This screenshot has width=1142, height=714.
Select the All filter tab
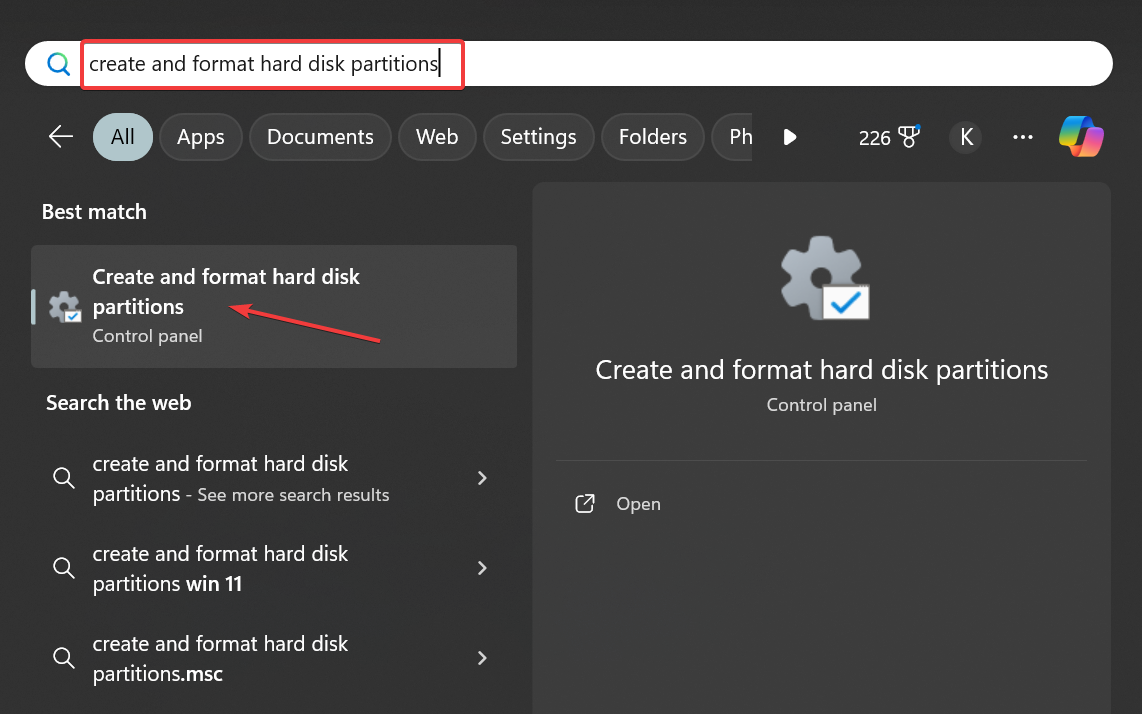pos(123,137)
